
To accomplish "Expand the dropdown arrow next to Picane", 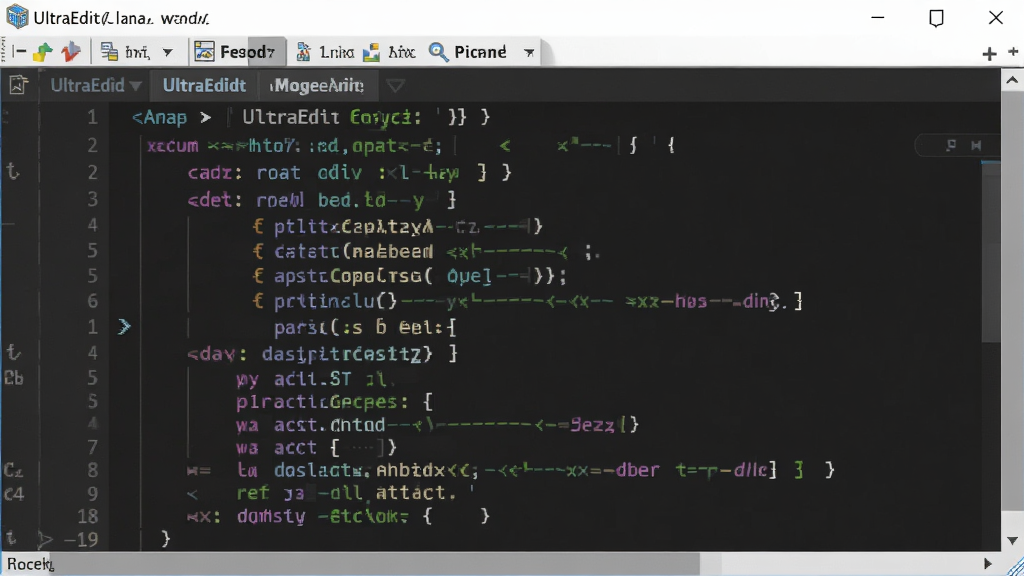I will coord(529,52).
